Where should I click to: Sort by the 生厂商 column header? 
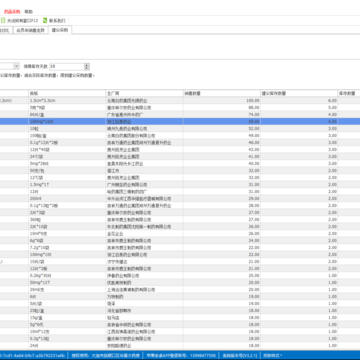click(144, 93)
